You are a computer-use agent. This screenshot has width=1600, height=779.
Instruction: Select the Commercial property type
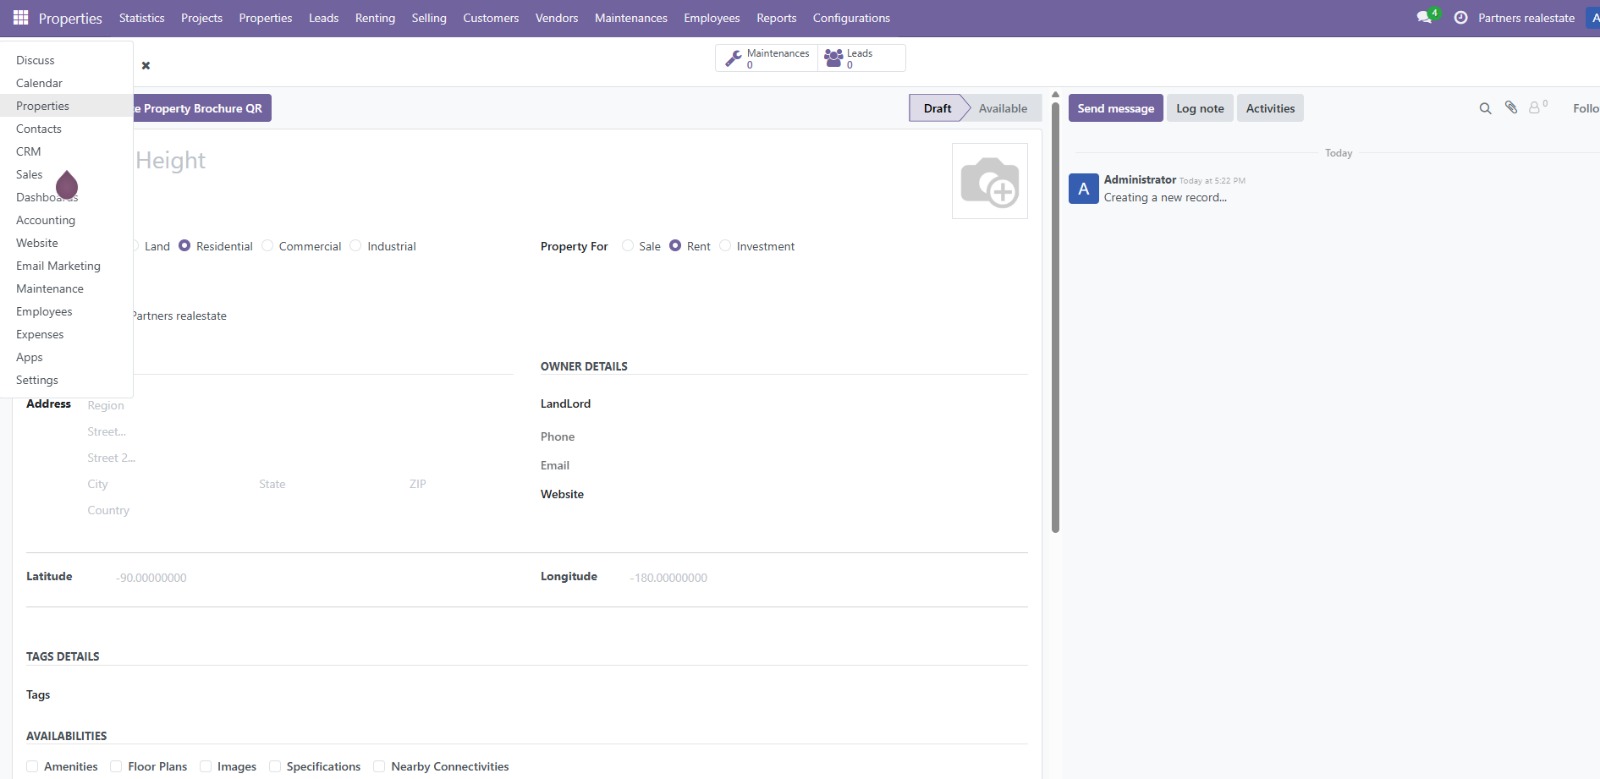pos(268,246)
